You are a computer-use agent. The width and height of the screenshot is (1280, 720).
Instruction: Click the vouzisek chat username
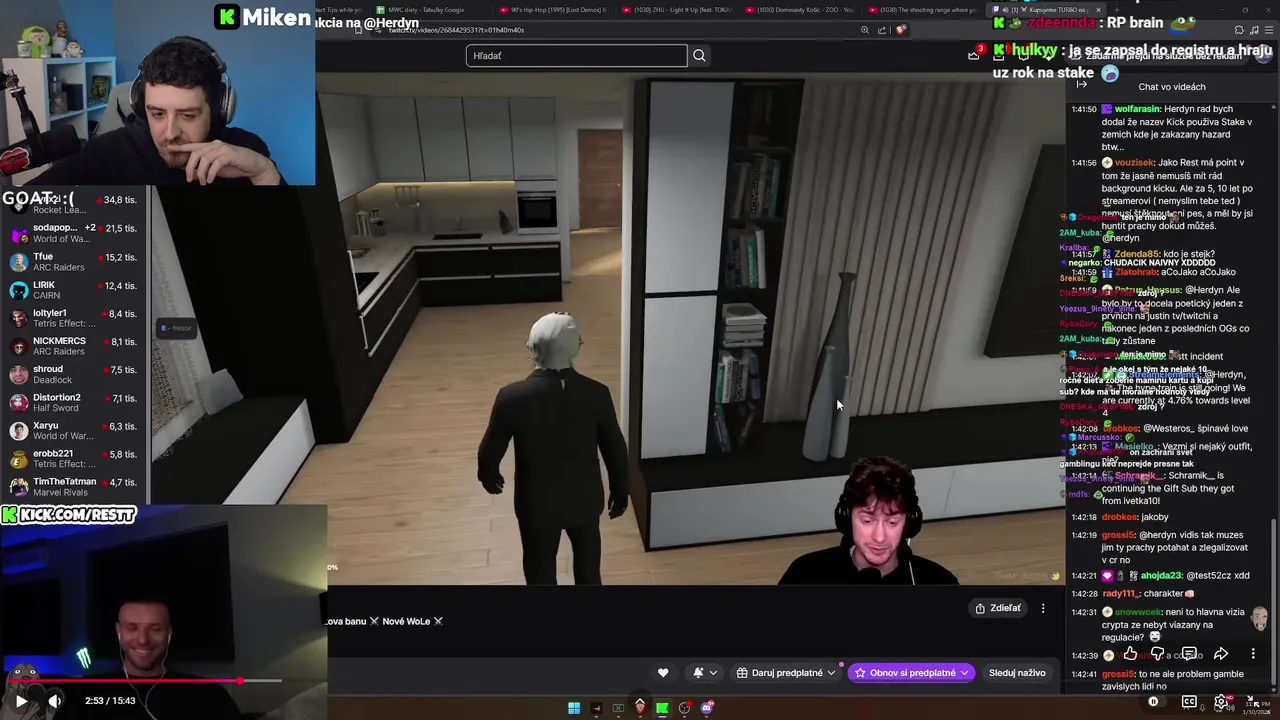1135,162
